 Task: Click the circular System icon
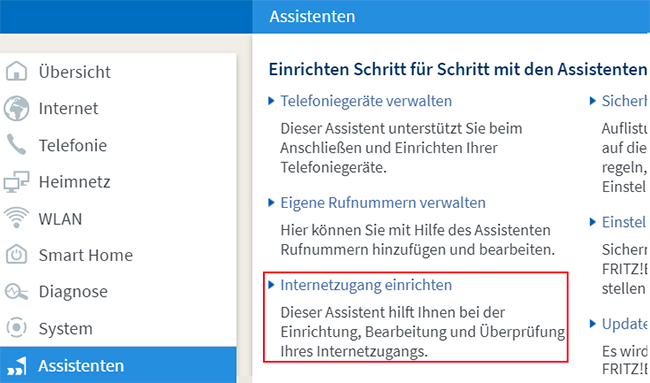coord(16,328)
